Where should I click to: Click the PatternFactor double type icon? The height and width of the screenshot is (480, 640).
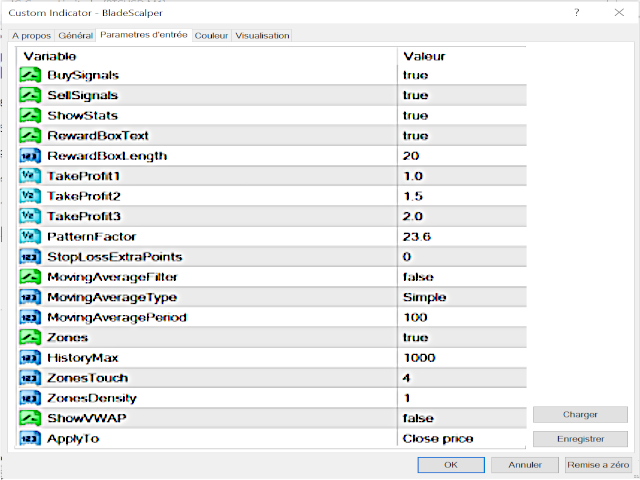pos(29,237)
